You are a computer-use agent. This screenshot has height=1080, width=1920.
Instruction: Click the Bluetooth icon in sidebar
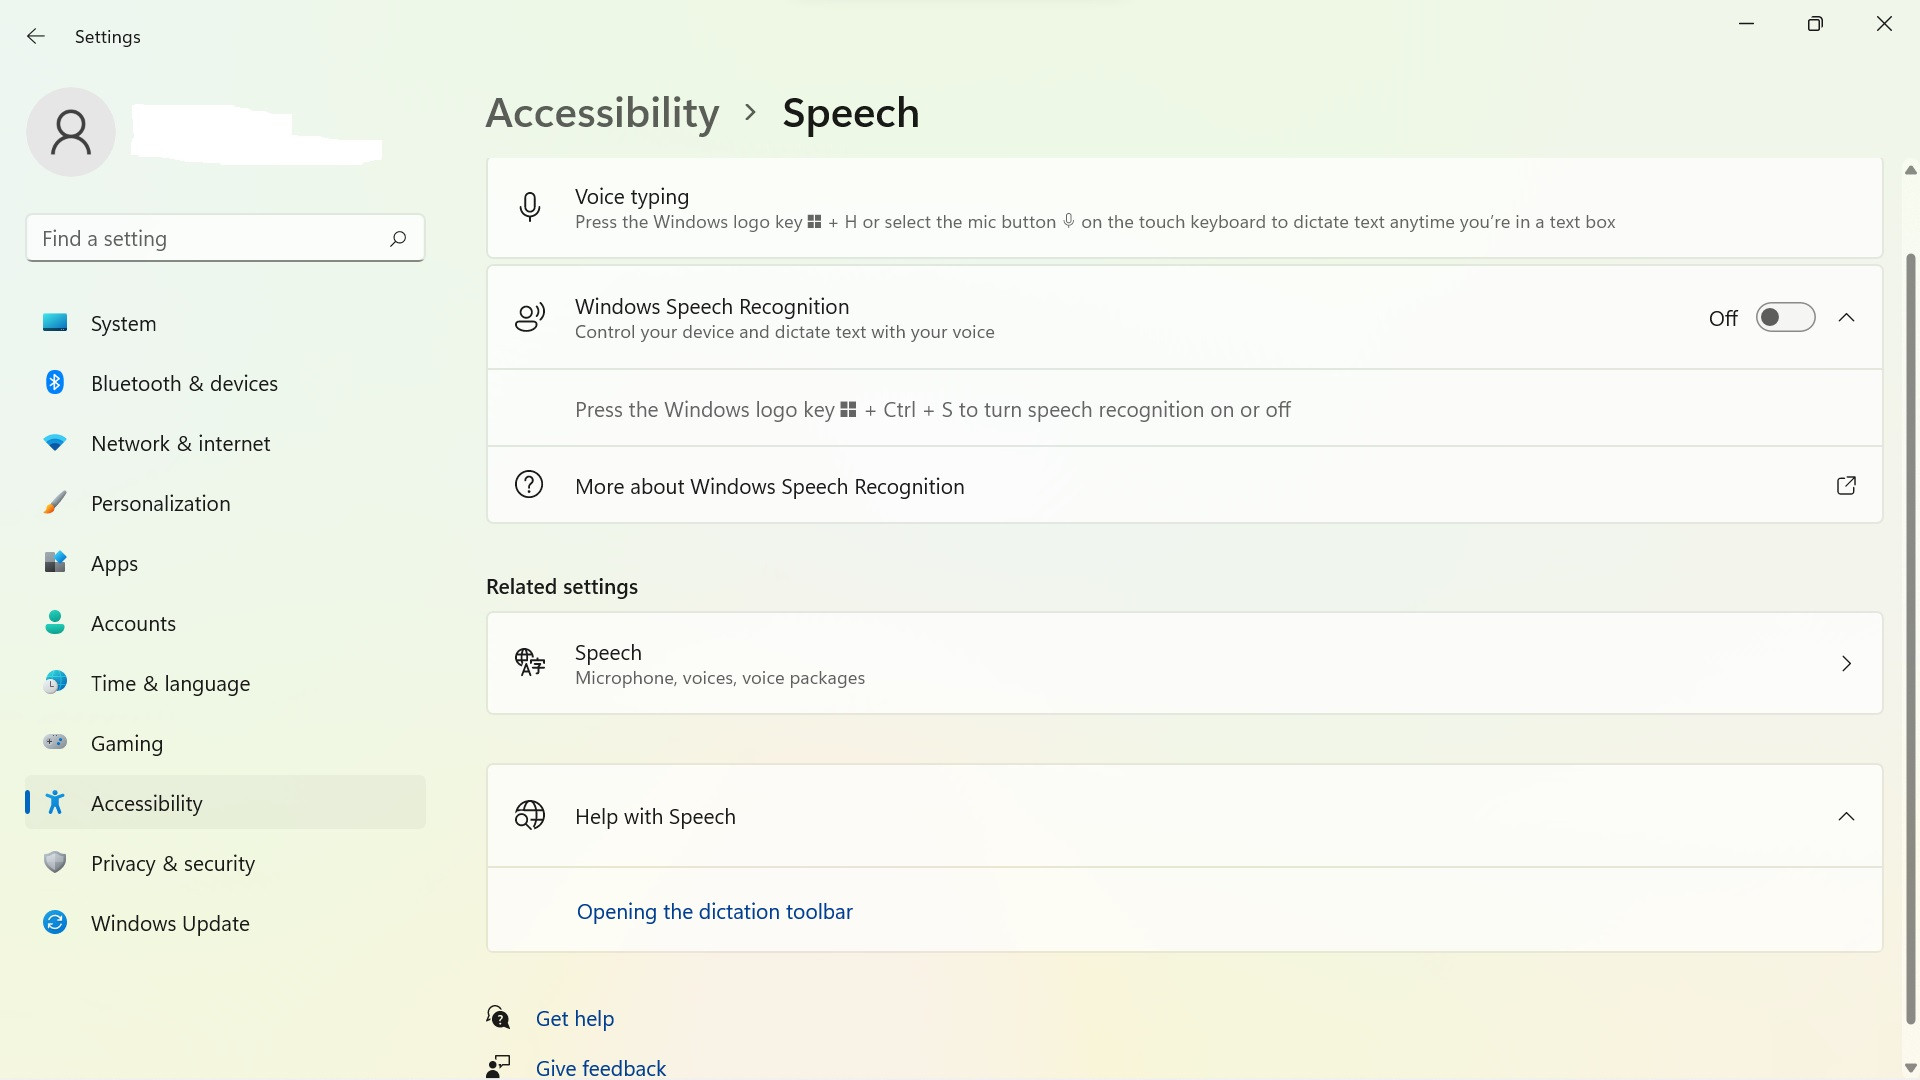(55, 383)
